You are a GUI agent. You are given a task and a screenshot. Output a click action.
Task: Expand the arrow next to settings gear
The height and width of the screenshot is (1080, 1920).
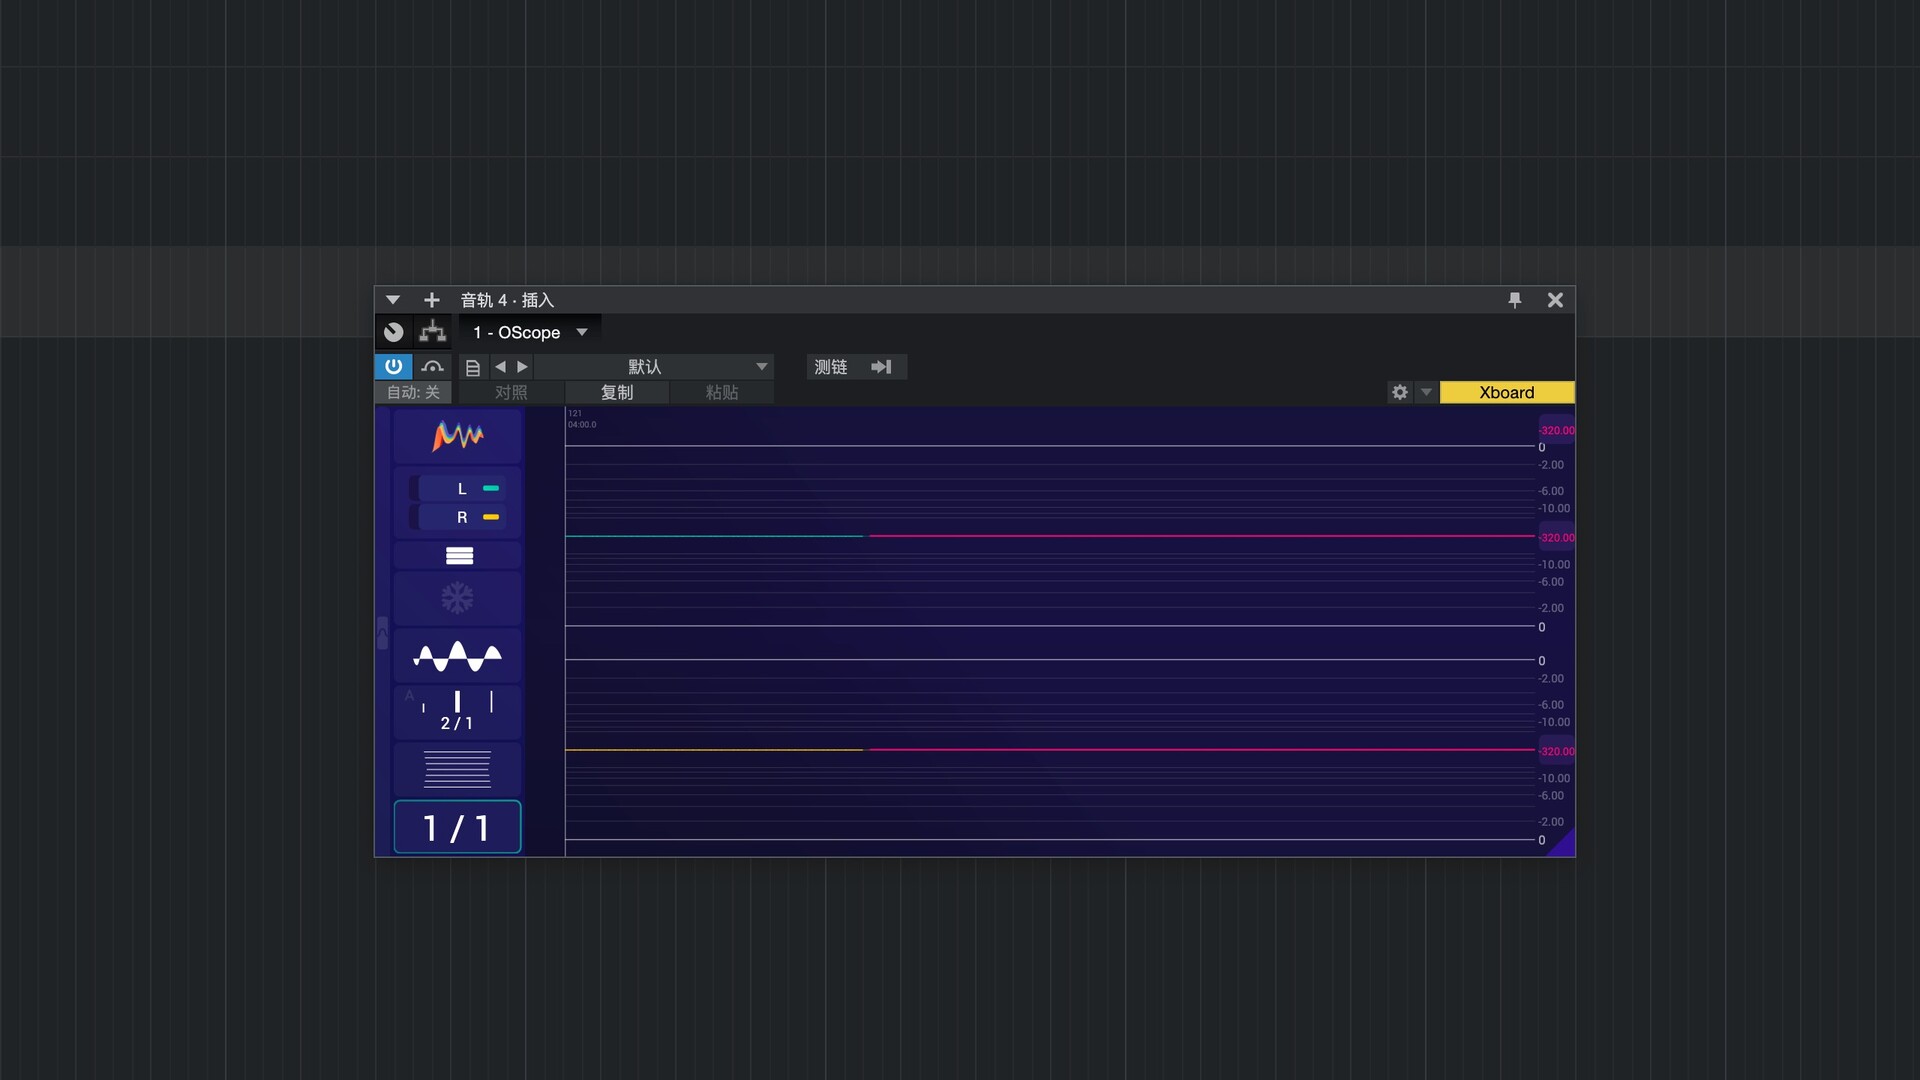1426,392
